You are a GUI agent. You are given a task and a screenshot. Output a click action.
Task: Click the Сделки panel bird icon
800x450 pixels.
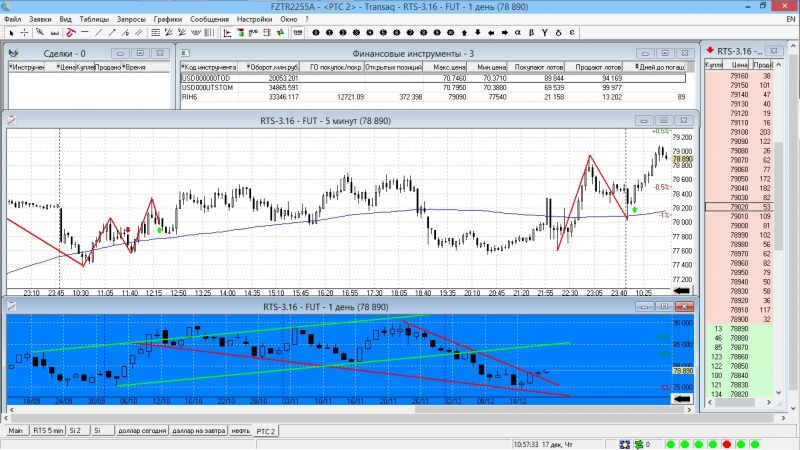coord(13,53)
